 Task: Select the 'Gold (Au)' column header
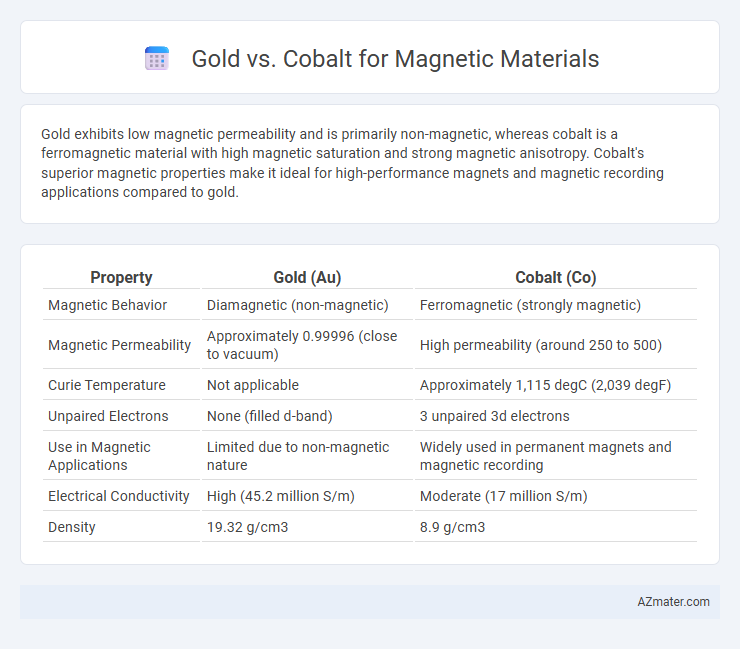coord(307,277)
